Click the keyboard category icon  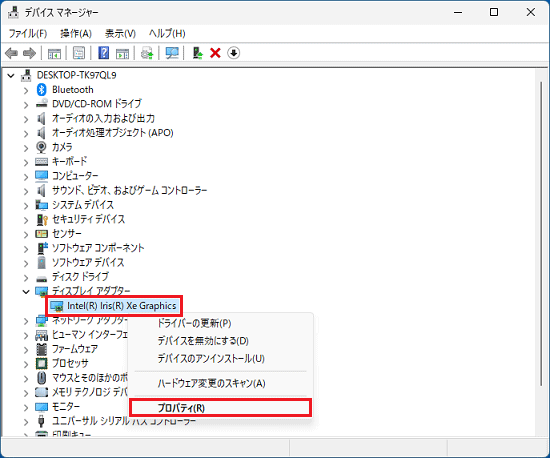point(41,162)
